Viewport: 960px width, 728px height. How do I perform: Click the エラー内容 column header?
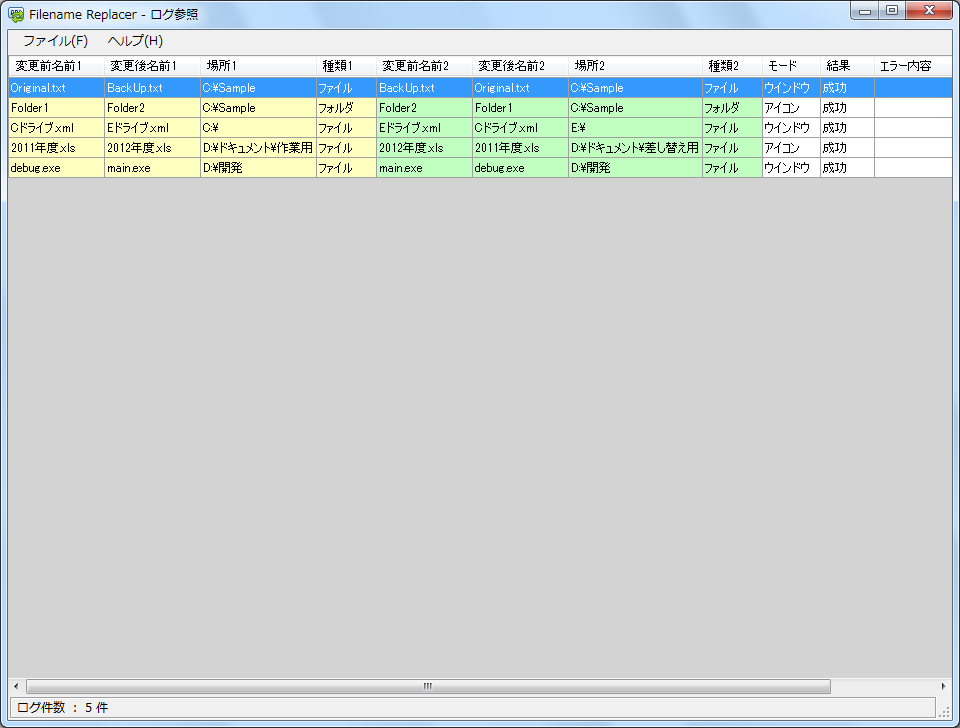tap(905, 66)
